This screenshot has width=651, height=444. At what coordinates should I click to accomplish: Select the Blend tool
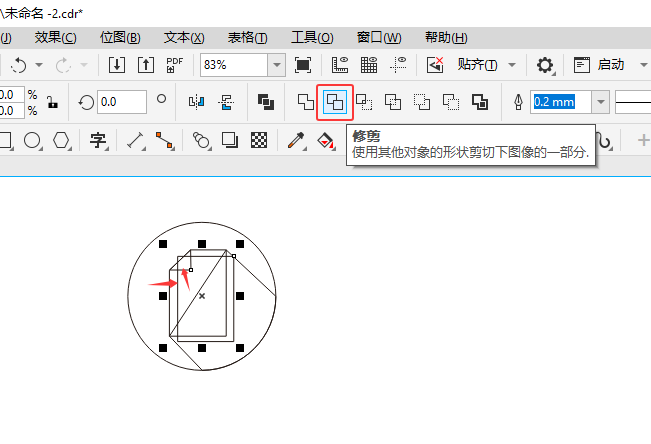[x=201, y=140]
